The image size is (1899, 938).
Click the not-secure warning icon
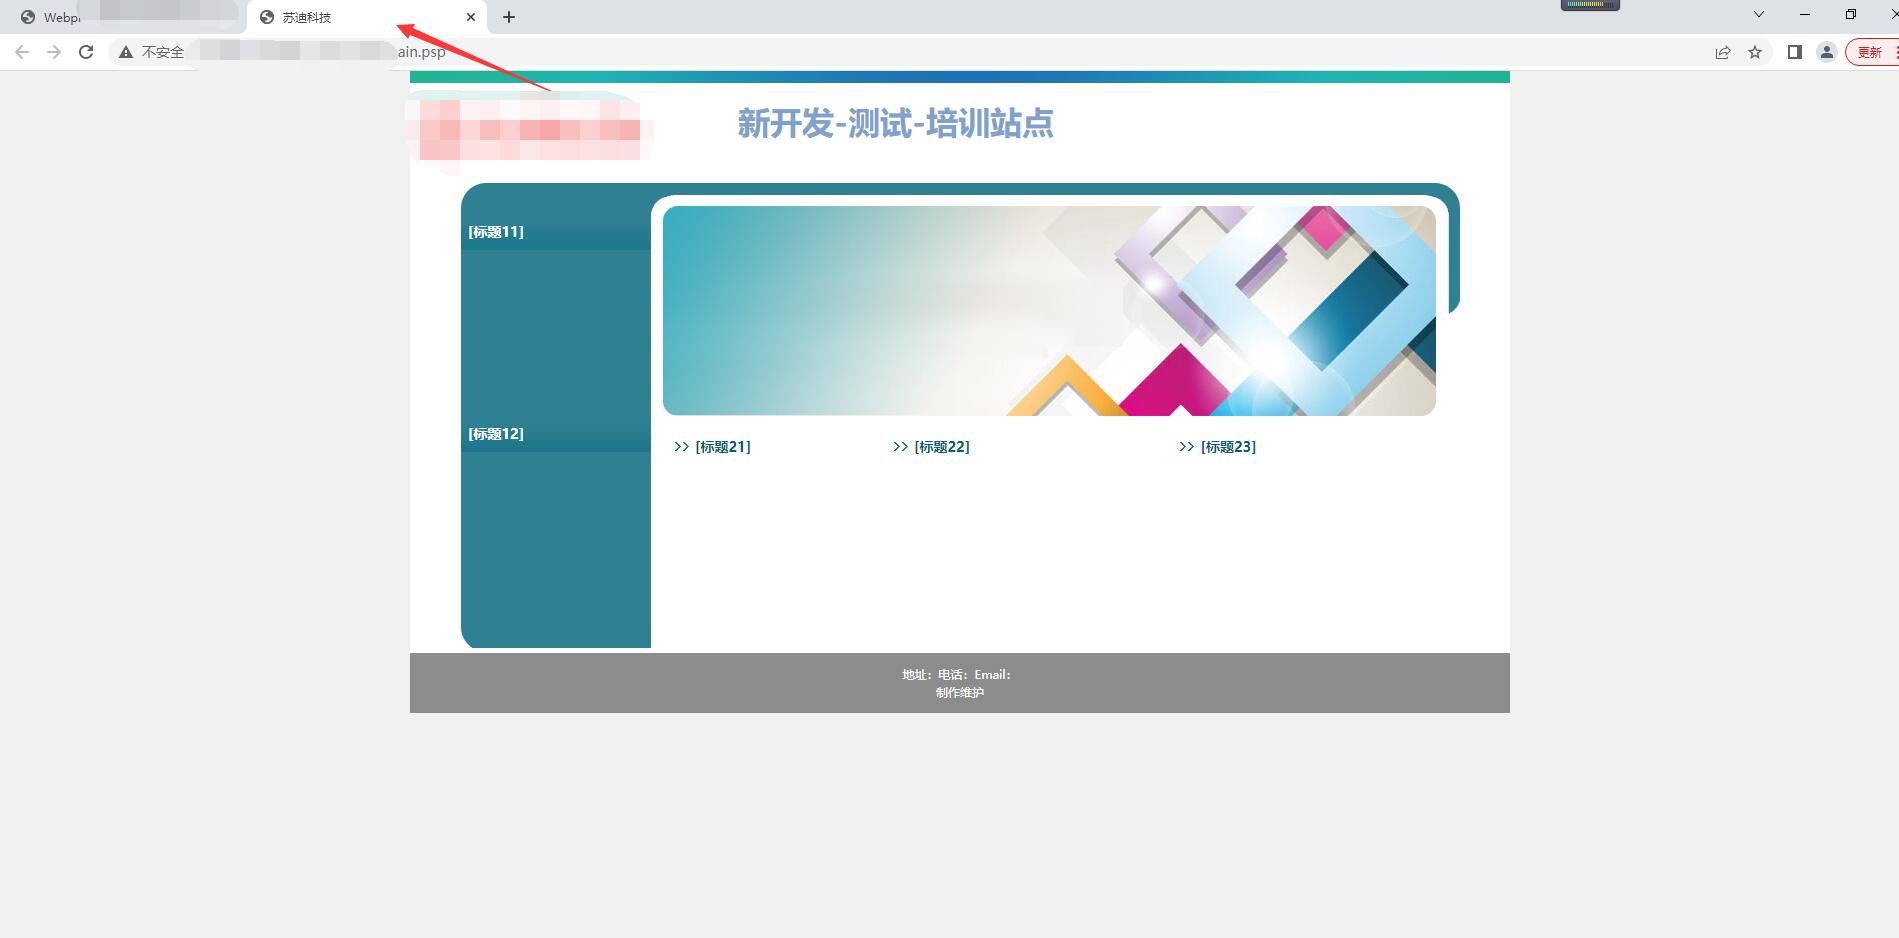tap(126, 52)
